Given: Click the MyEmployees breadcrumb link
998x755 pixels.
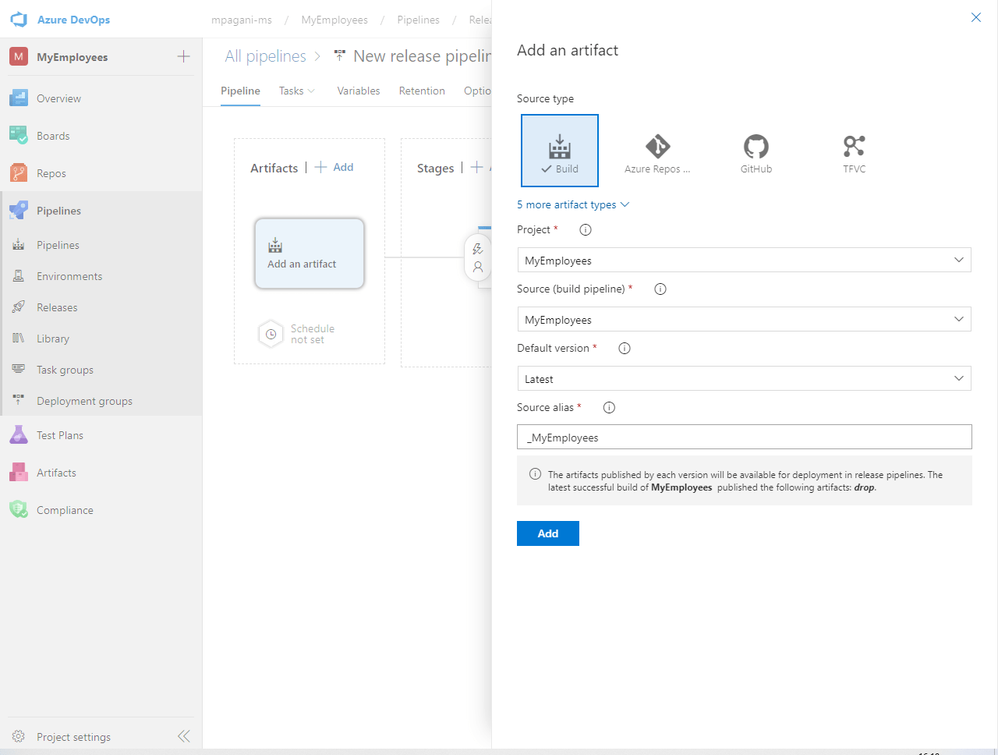Looking at the screenshot, I should pos(334,20).
